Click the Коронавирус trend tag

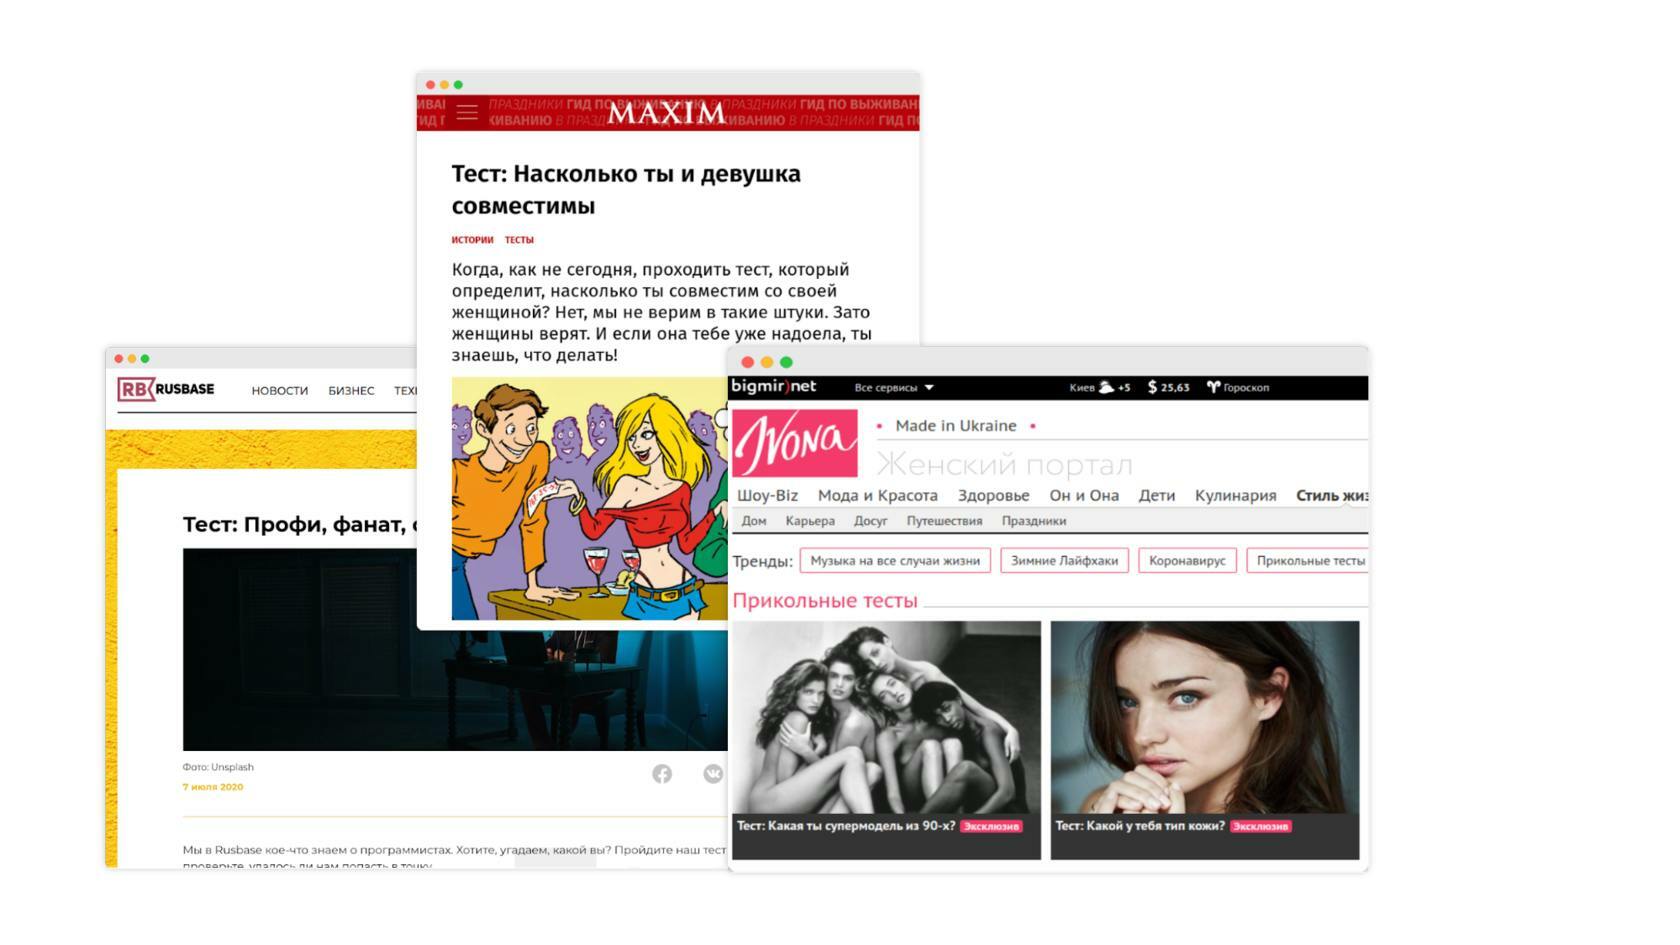pyautogui.click(x=1187, y=561)
